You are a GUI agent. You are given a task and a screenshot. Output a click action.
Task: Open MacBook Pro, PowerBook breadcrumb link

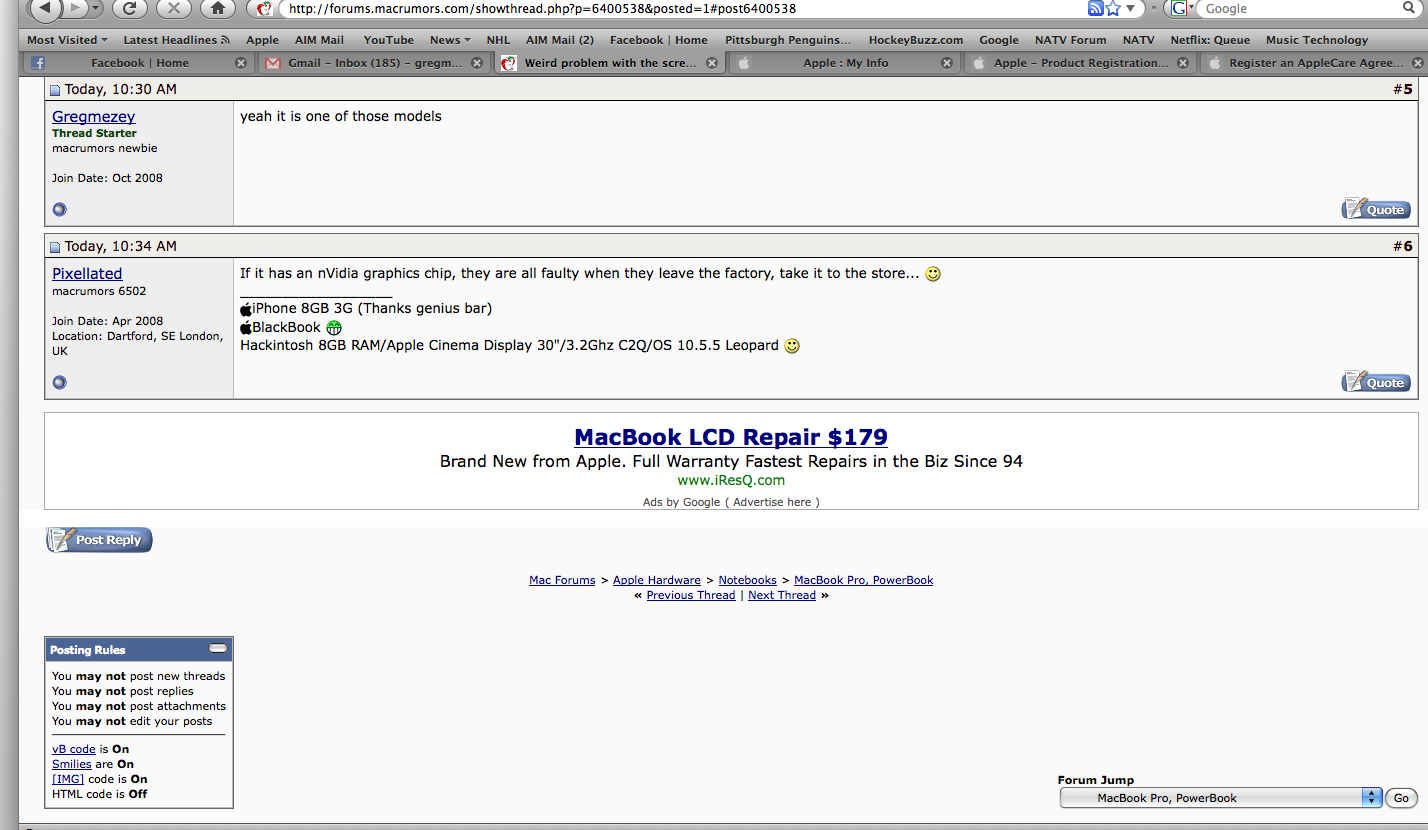pyautogui.click(x=864, y=580)
